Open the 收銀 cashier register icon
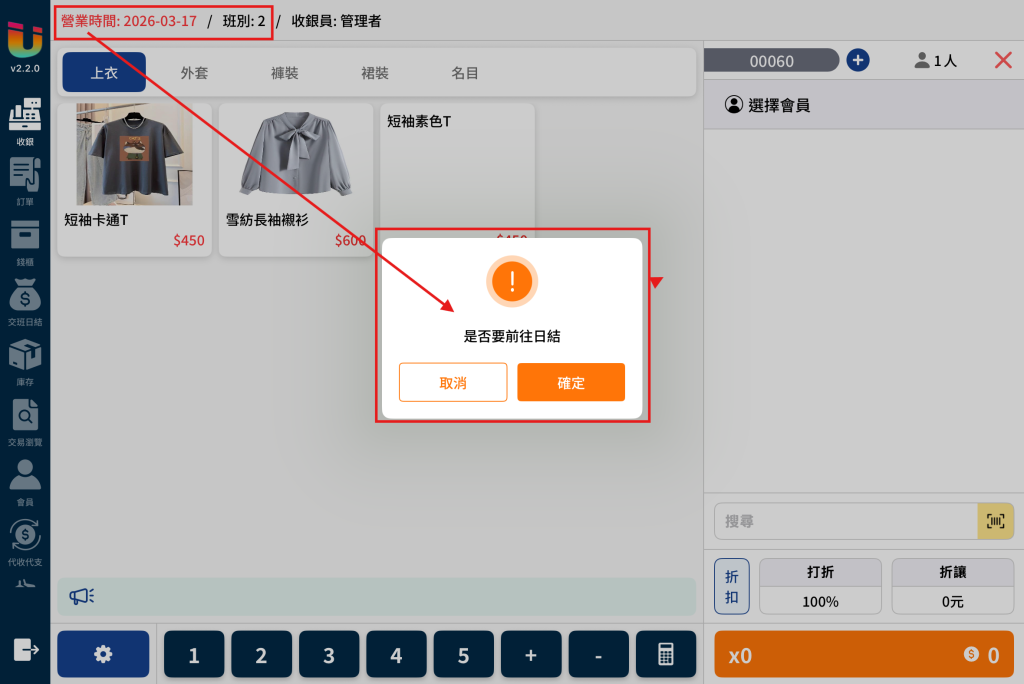This screenshot has height=684, width=1024. [x=25, y=122]
